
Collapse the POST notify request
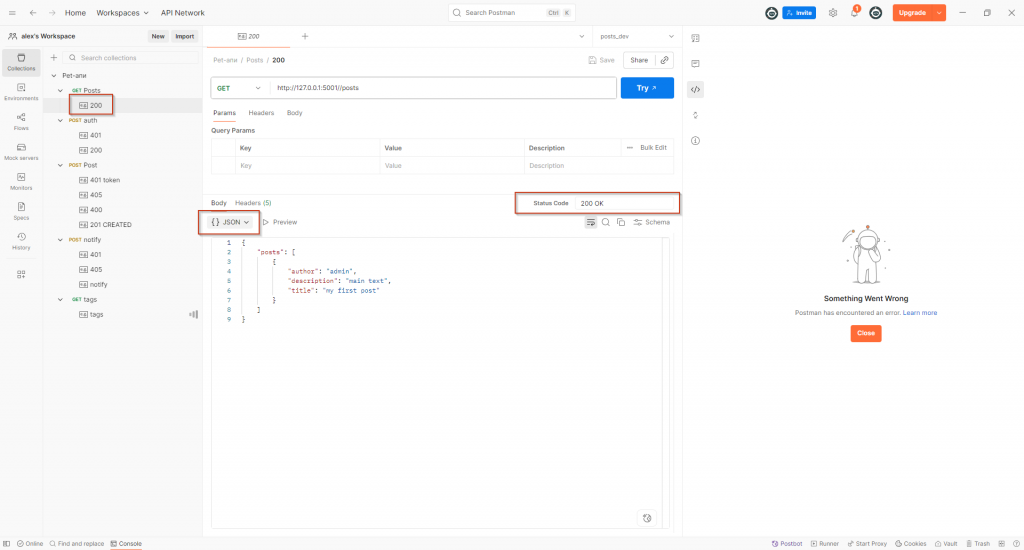[60, 240]
